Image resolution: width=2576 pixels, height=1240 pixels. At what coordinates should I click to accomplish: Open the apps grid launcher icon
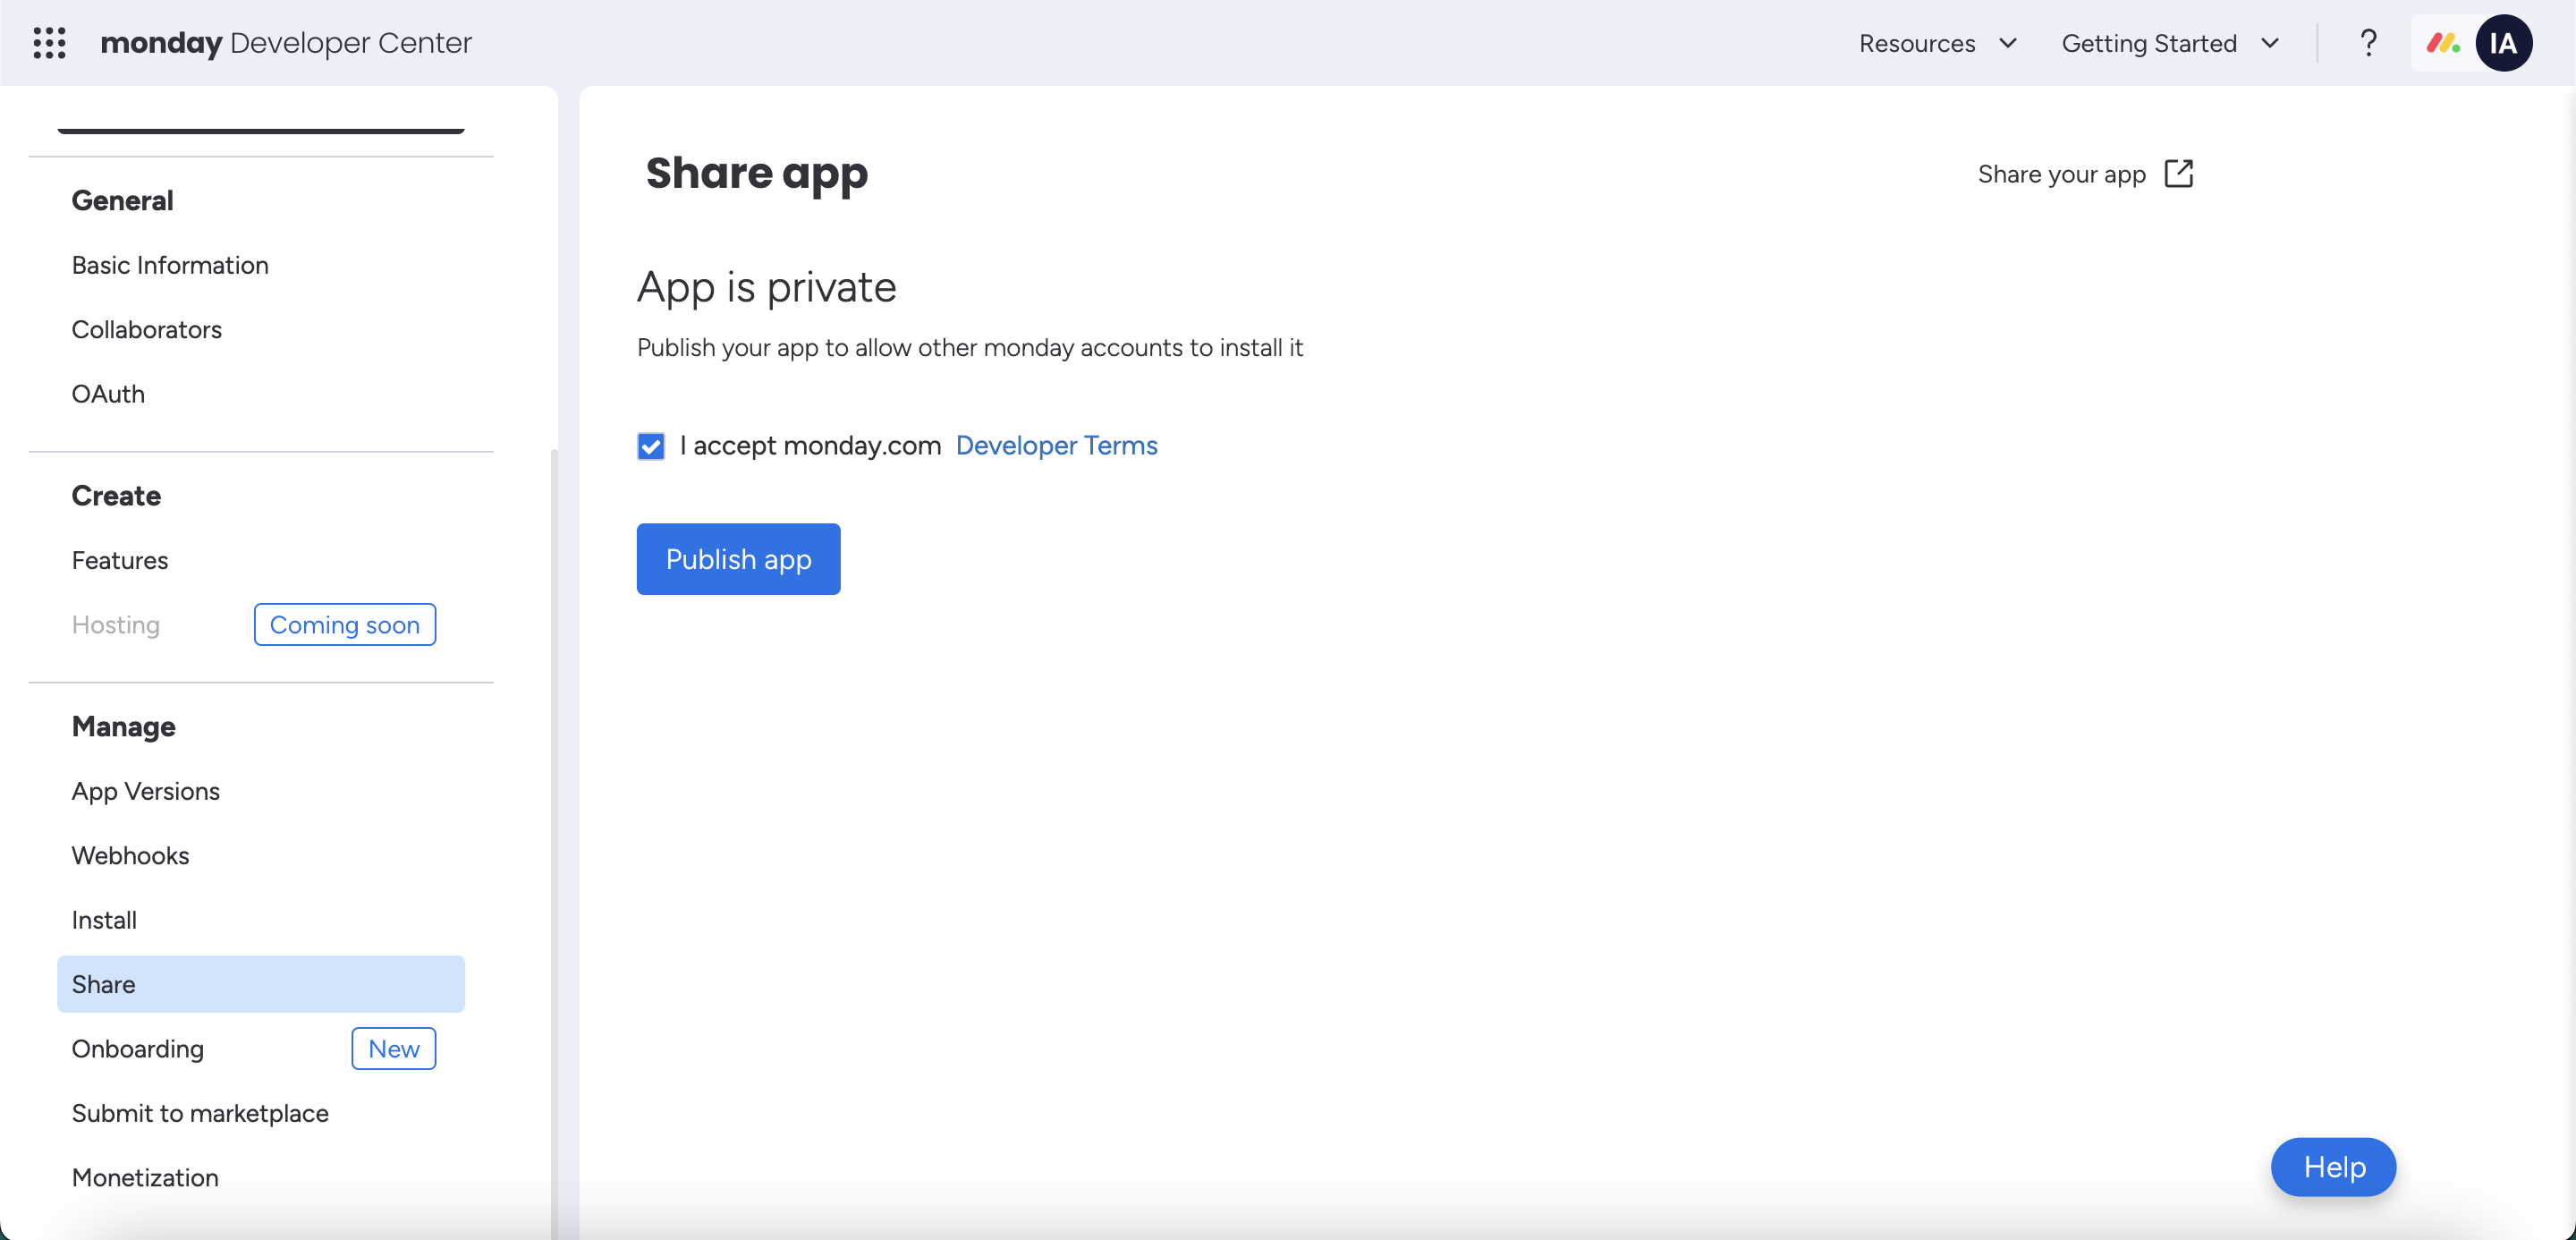point(49,43)
